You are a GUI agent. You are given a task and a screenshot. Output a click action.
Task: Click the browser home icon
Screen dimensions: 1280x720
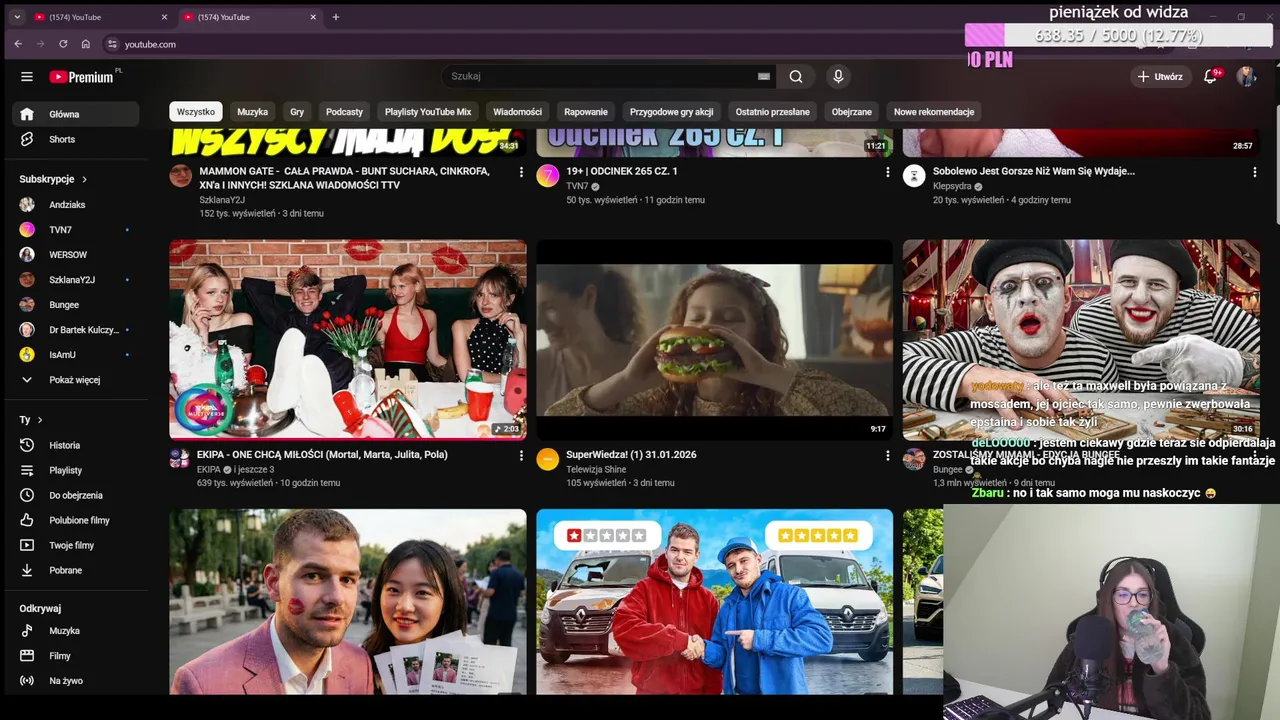tap(86, 44)
